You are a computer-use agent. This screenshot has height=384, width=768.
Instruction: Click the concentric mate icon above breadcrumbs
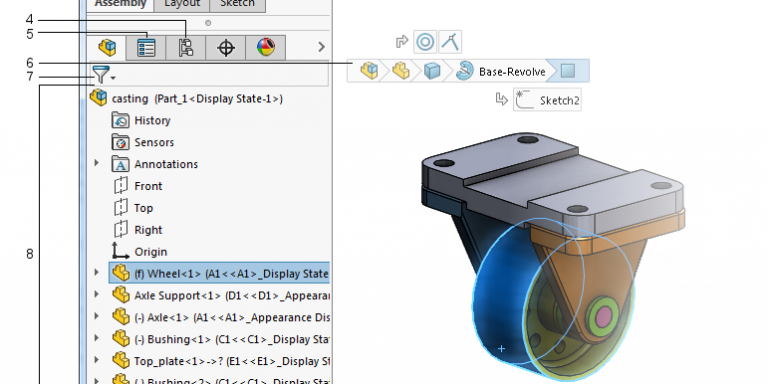pyautogui.click(x=425, y=42)
